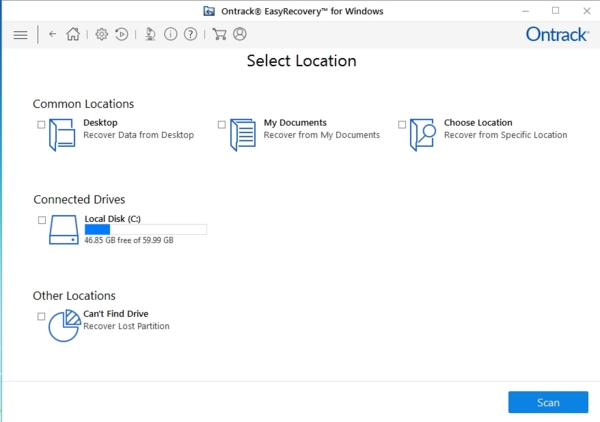The height and width of the screenshot is (422, 600).
Task: Return to the Home screen icon
Action: point(73,34)
